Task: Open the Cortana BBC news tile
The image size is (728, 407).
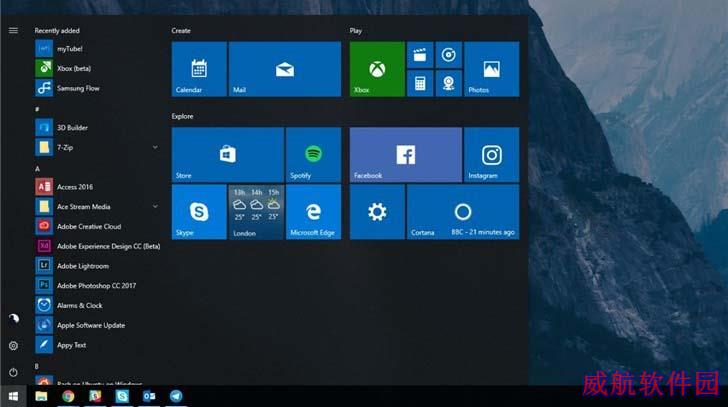Action: pos(463,212)
